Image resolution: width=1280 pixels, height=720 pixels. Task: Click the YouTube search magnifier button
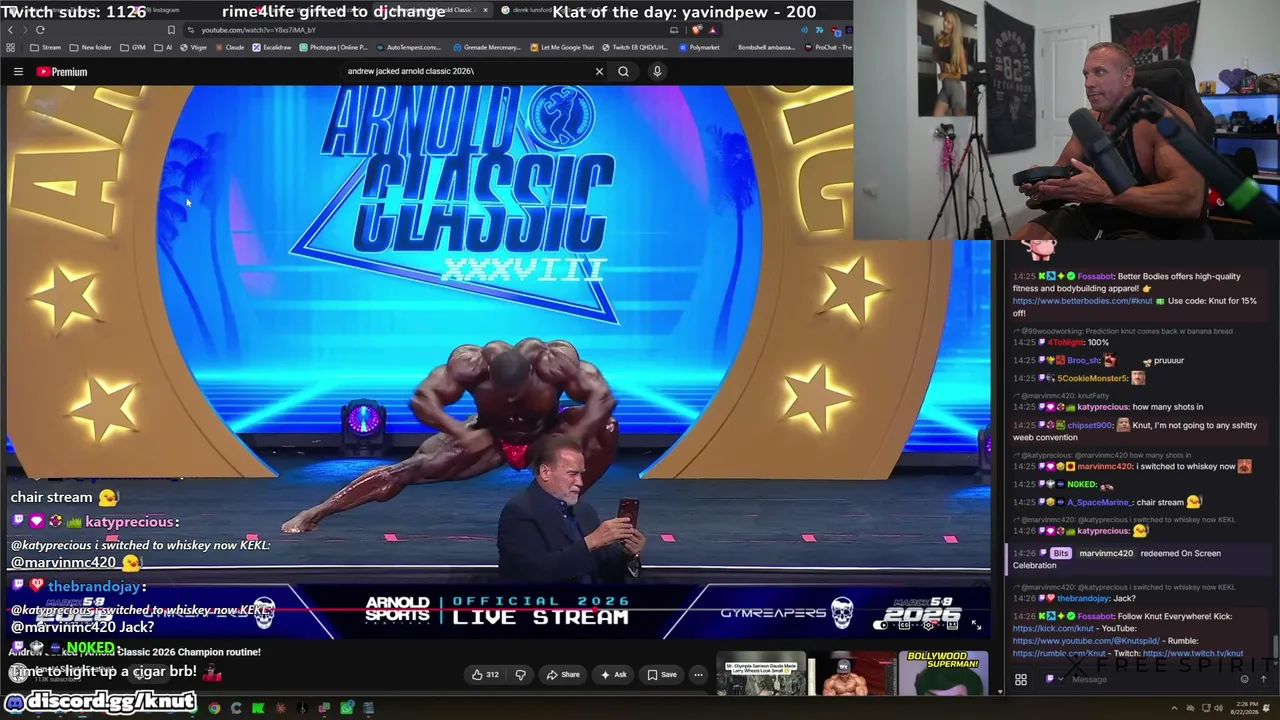point(623,71)
